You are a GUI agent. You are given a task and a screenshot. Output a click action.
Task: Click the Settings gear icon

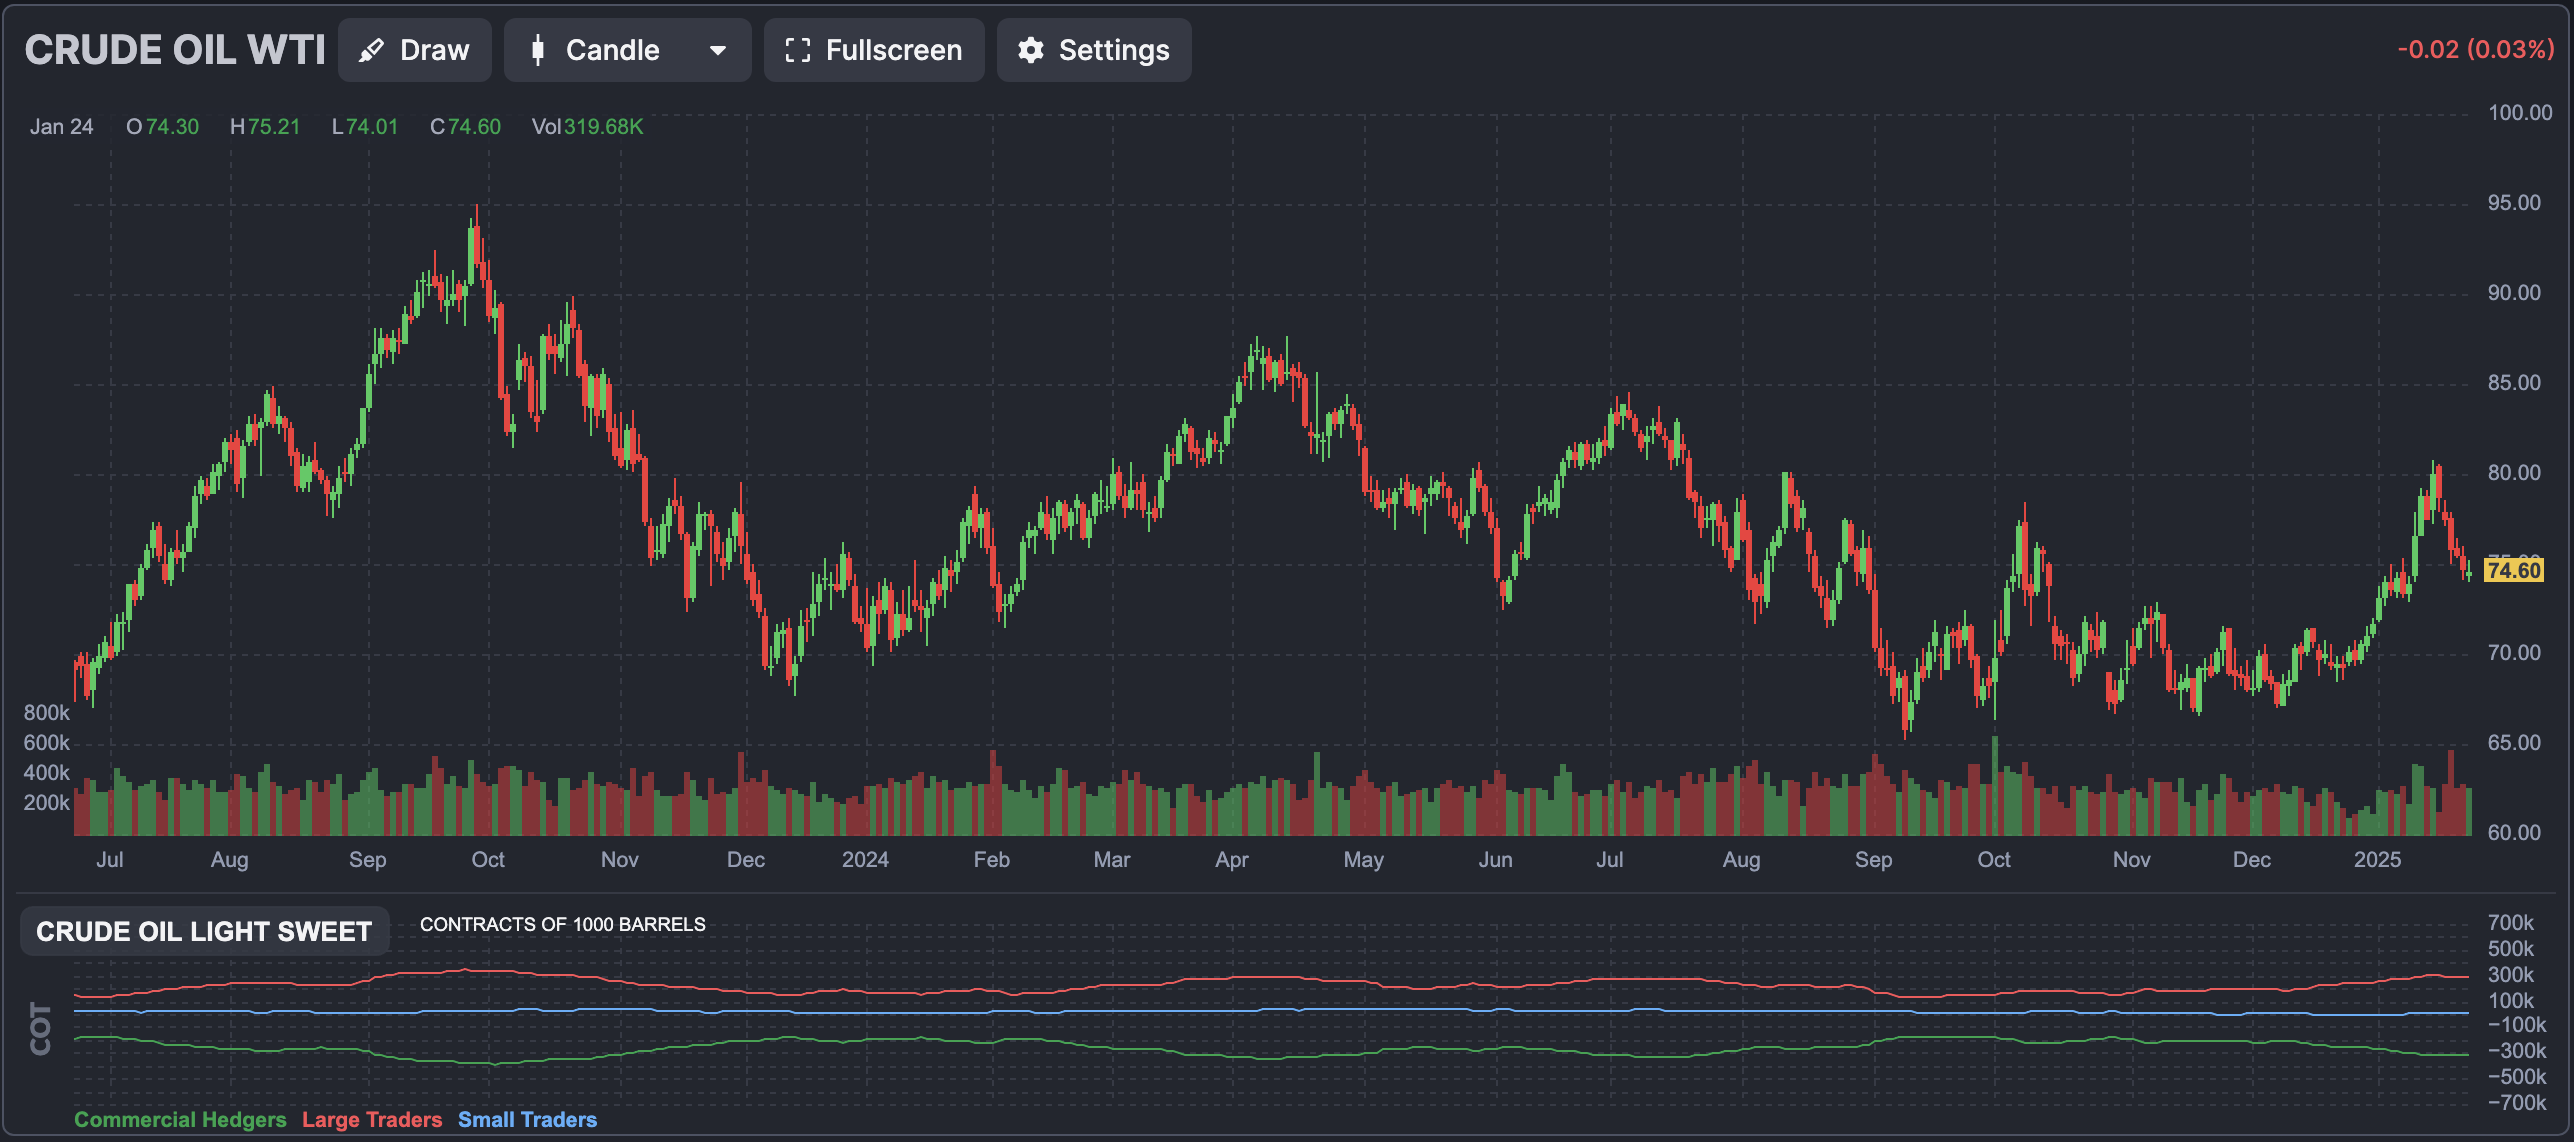1030,50
